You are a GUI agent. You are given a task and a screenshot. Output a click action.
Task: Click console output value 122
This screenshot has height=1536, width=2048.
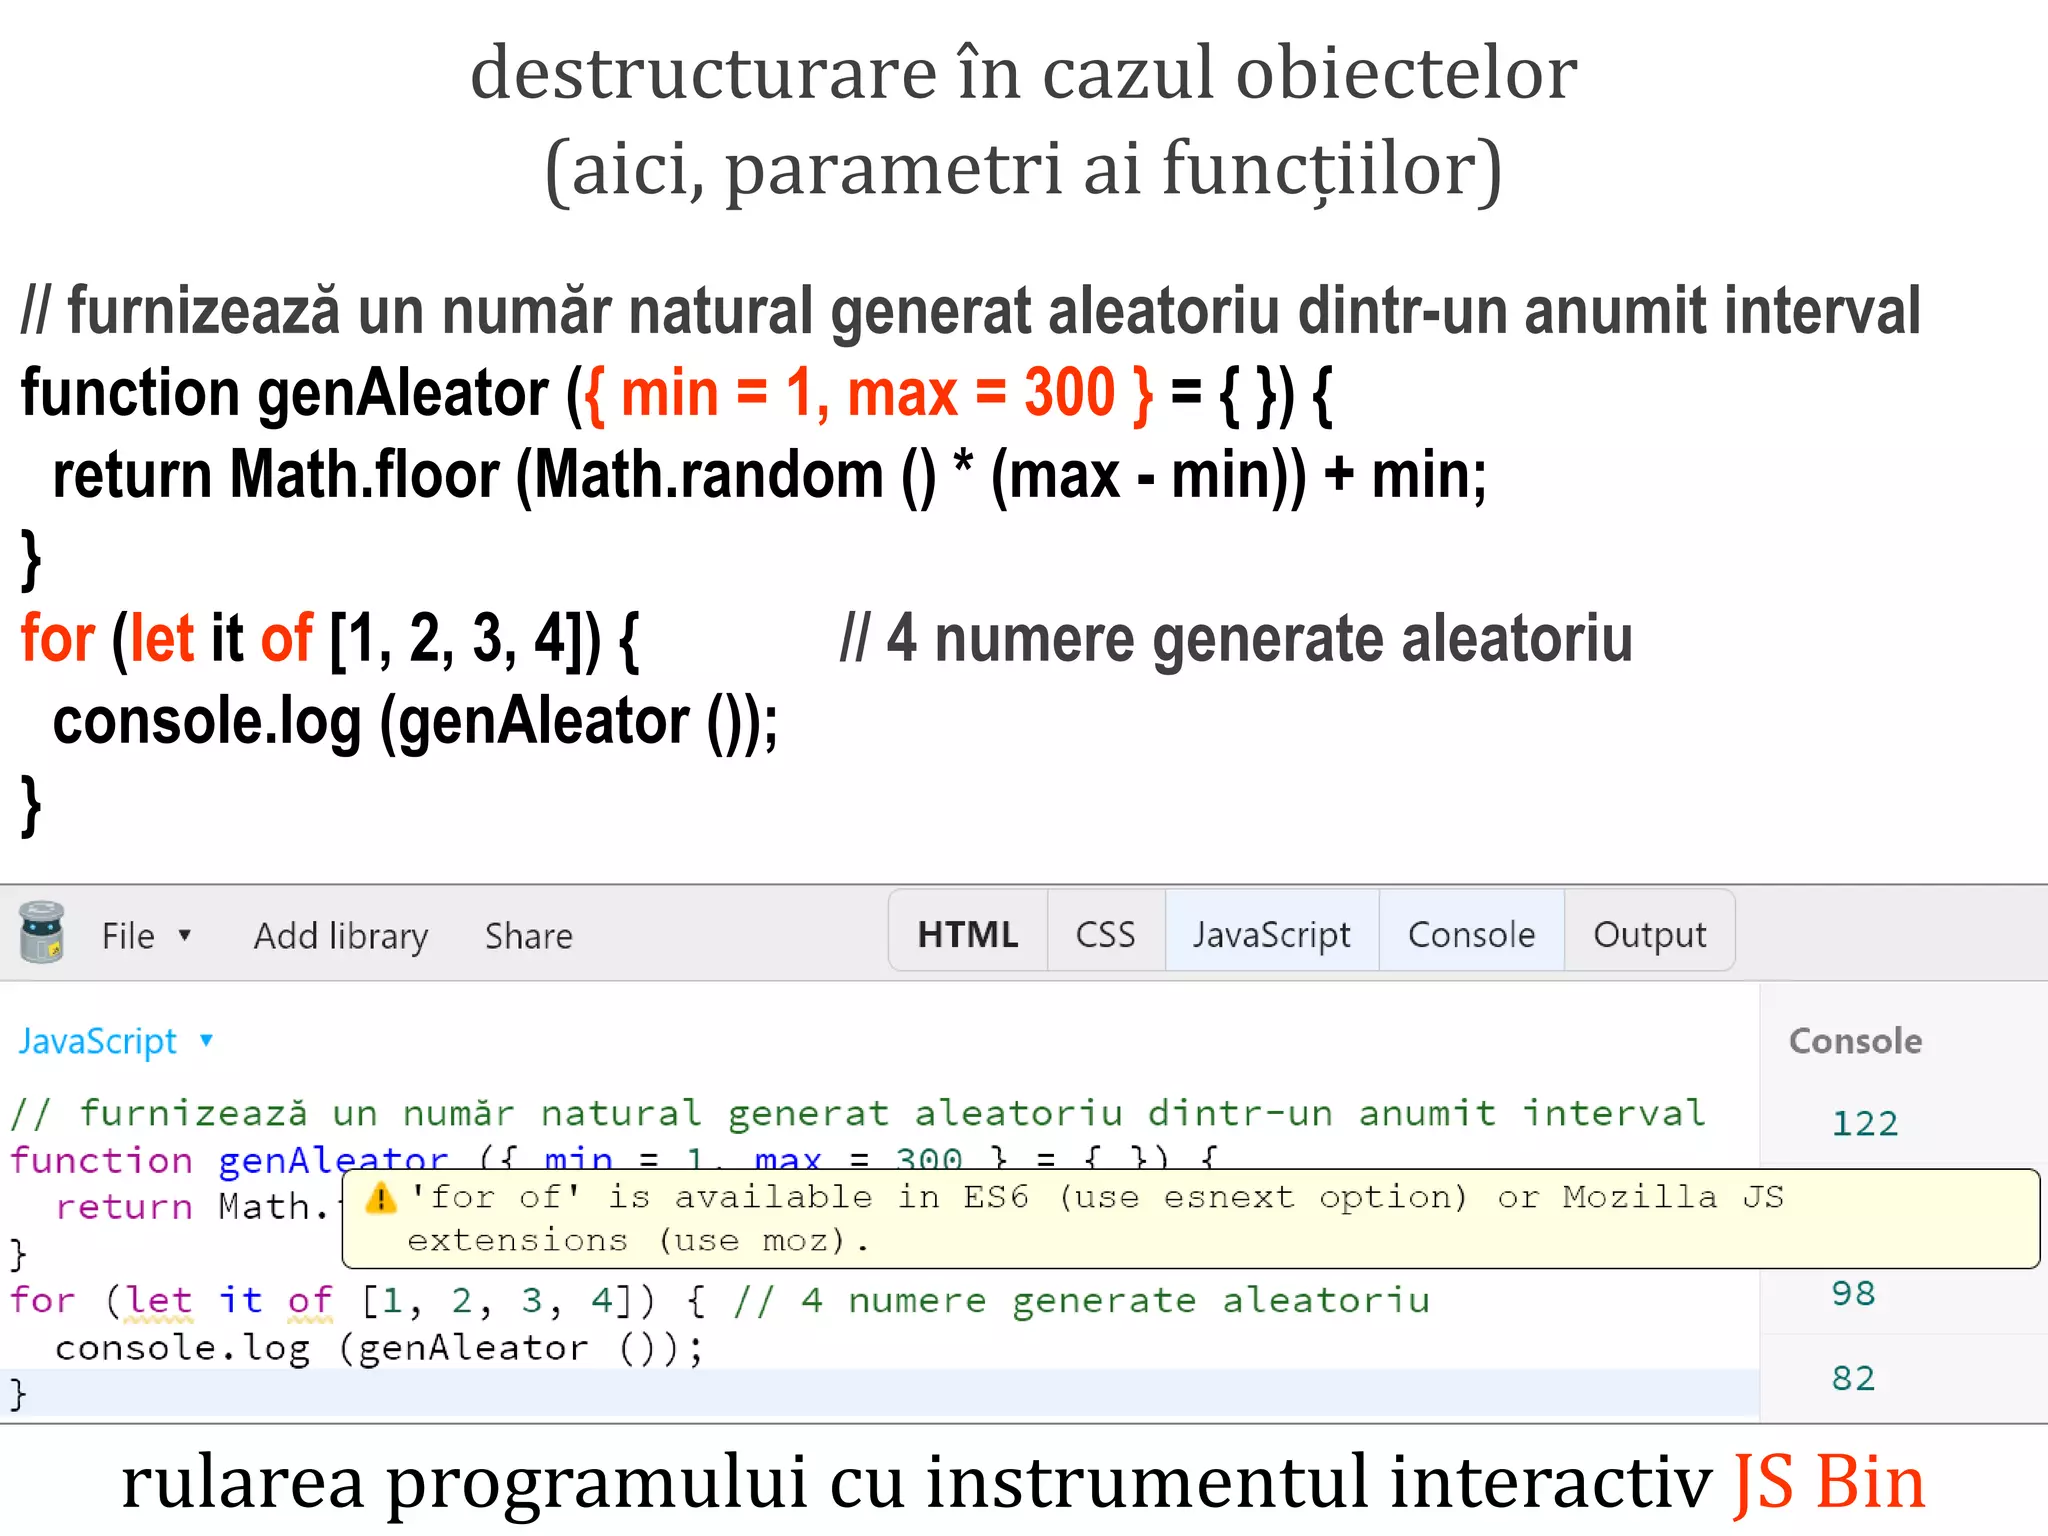(1864, 1123)
